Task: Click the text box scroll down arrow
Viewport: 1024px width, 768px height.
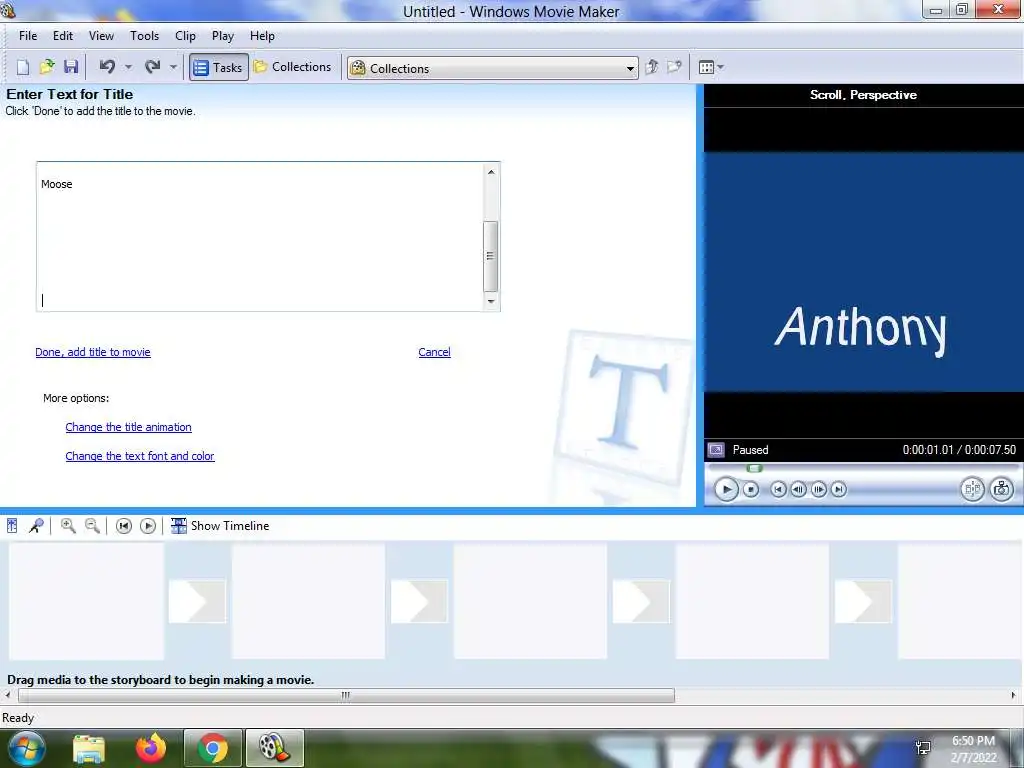Action: pyautogui.click(x=491, y=301)
